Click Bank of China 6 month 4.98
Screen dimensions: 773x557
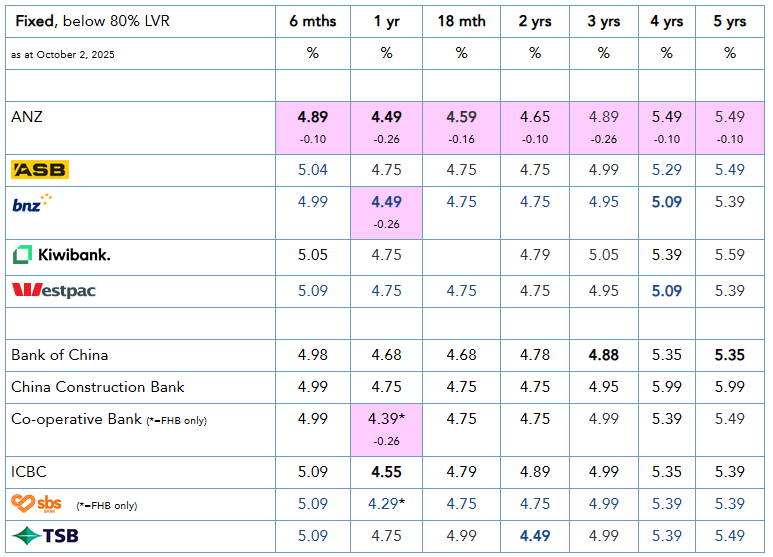tap(313, 355)
